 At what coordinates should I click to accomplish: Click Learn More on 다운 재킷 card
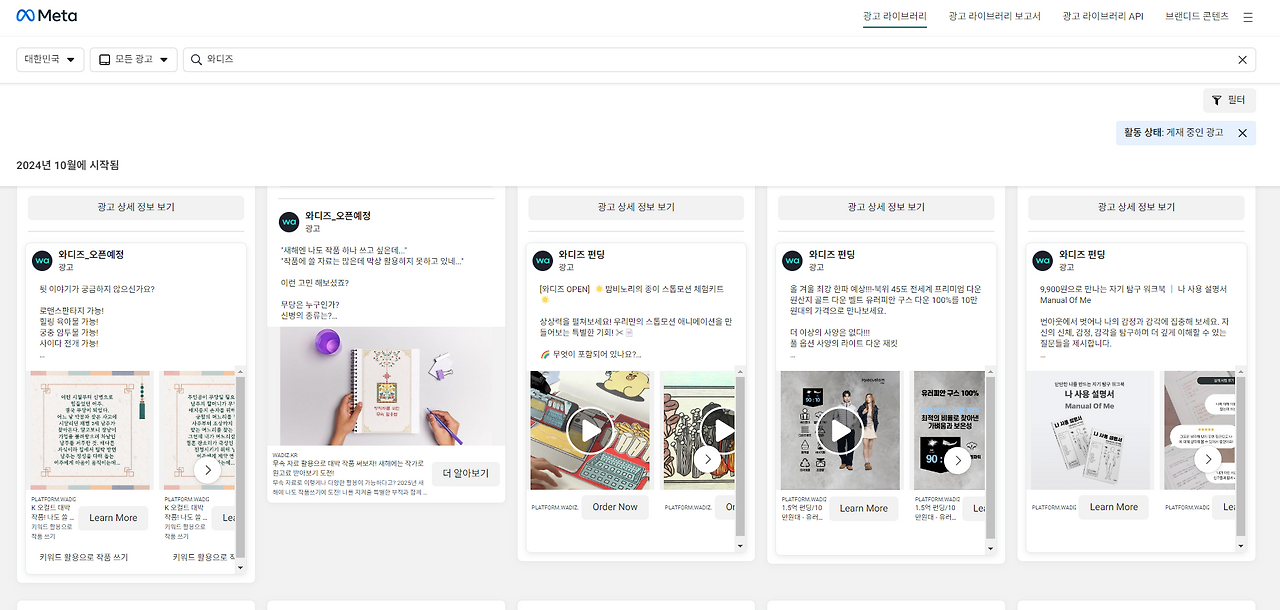[864, 508]
